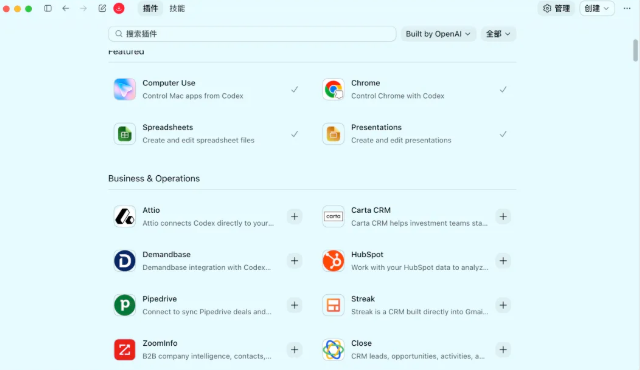Add the Streak plugin
The image size is (640, 370).
(503, 305)
